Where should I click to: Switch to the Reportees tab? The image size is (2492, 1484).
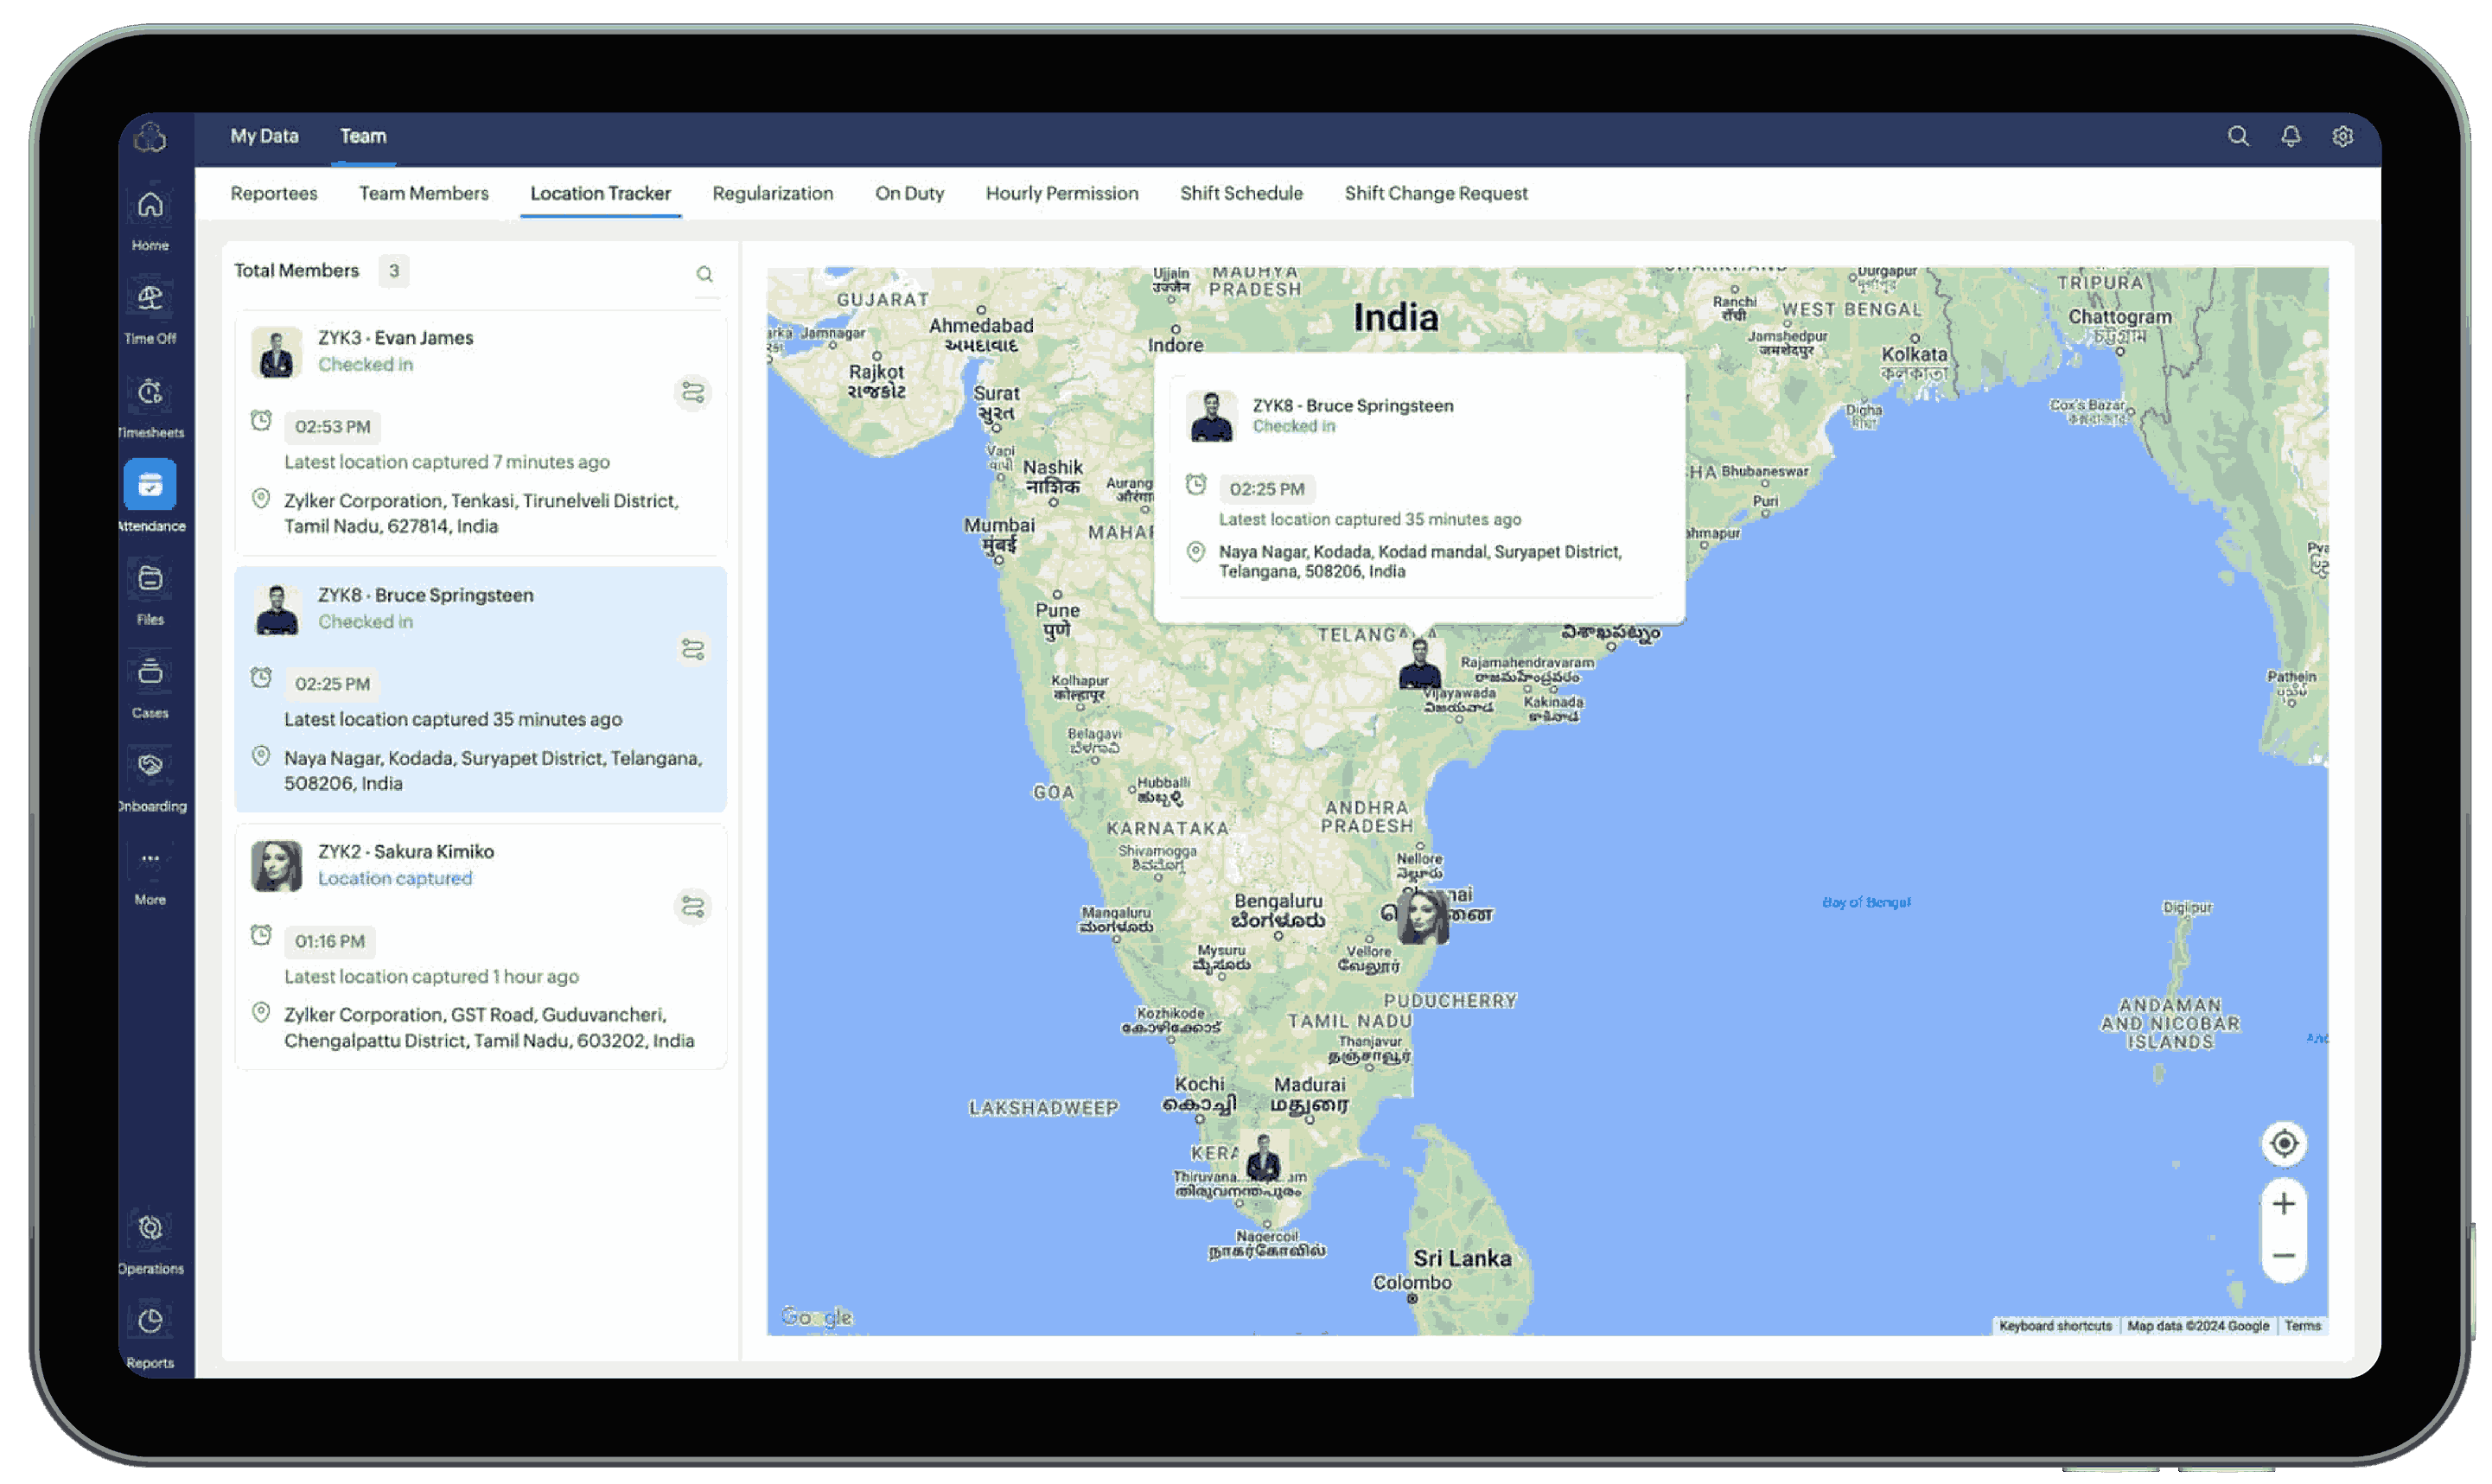click(274, 193)
